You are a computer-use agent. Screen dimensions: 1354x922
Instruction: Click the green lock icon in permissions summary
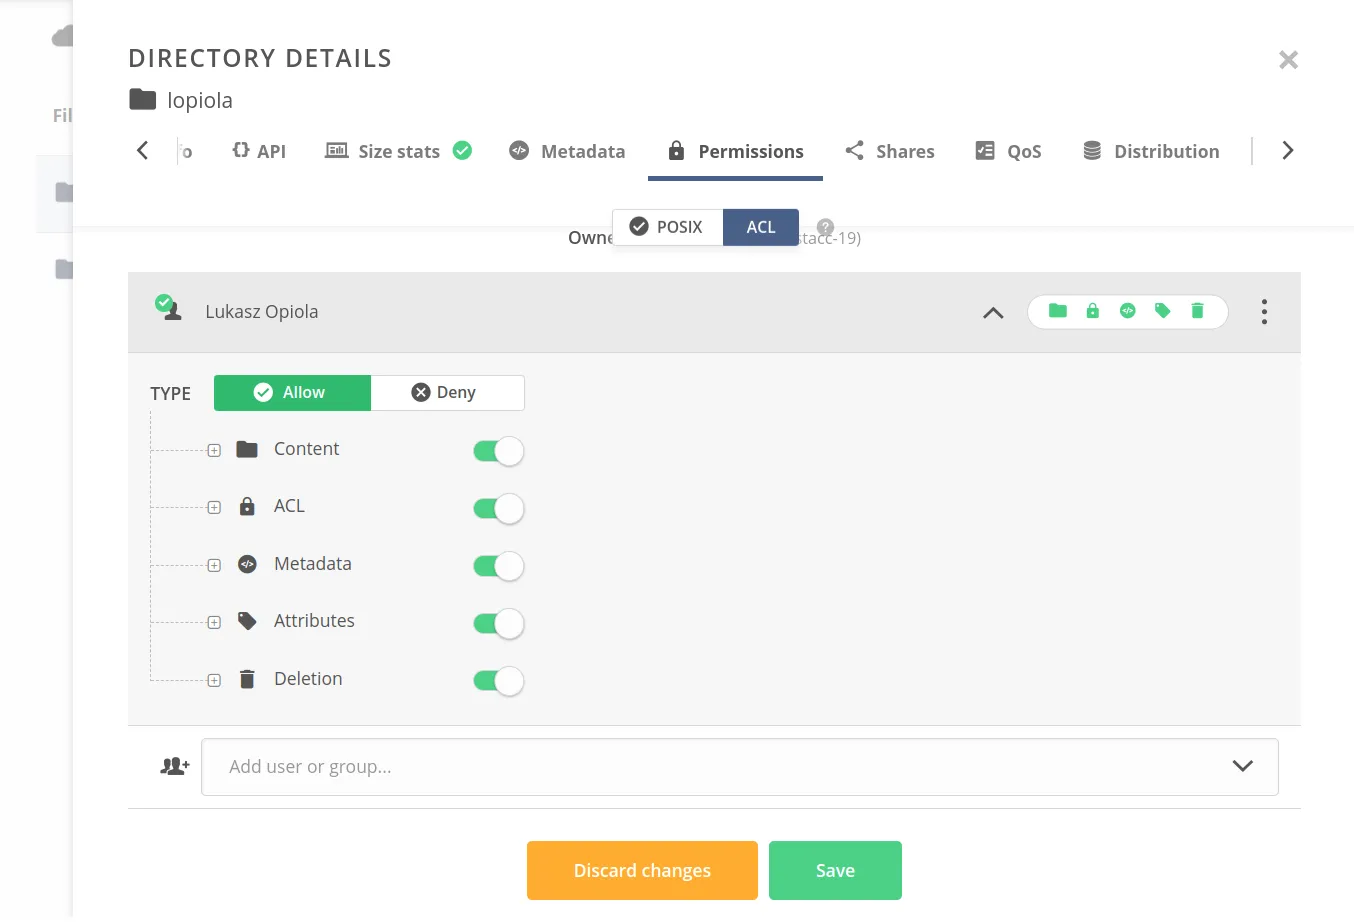(1092, 311)
